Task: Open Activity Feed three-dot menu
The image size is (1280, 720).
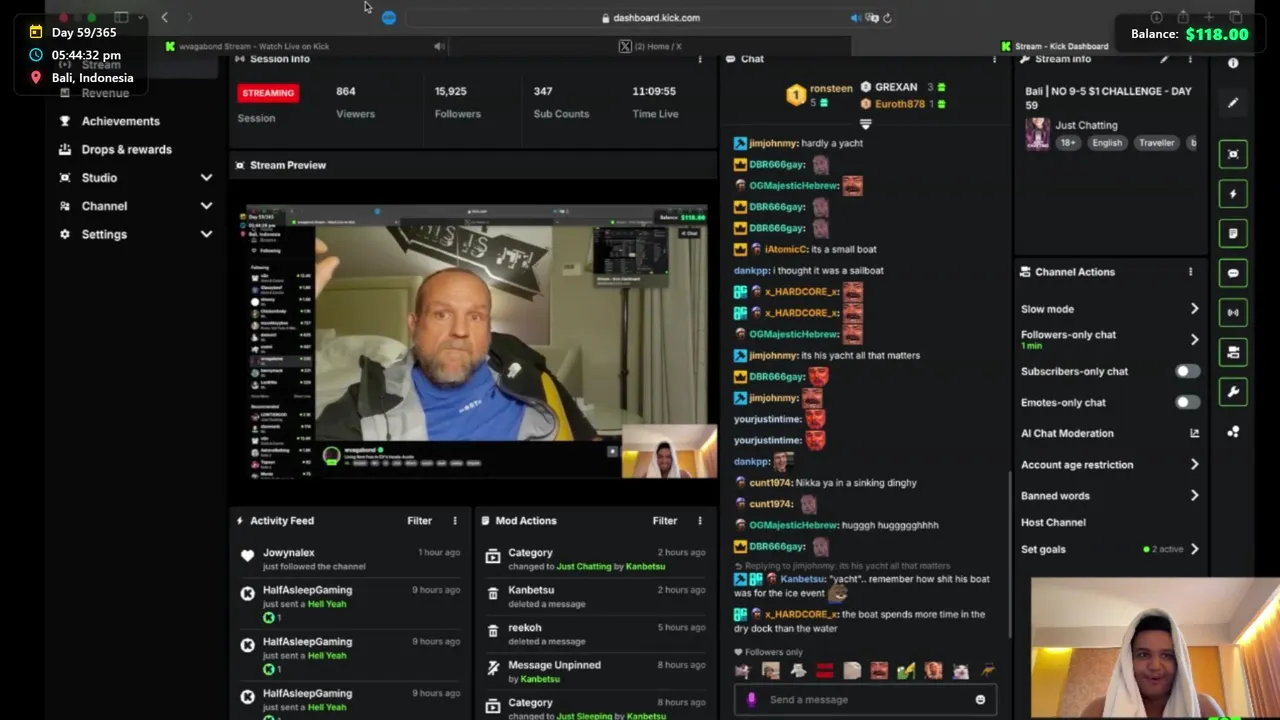Action: pyautogui.click(x=455, y=521)
